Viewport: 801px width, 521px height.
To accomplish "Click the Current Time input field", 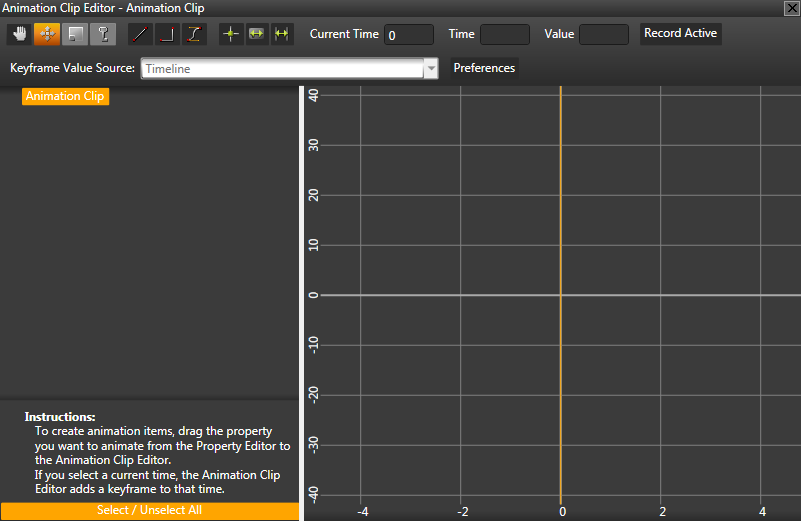I will (409, 35).
